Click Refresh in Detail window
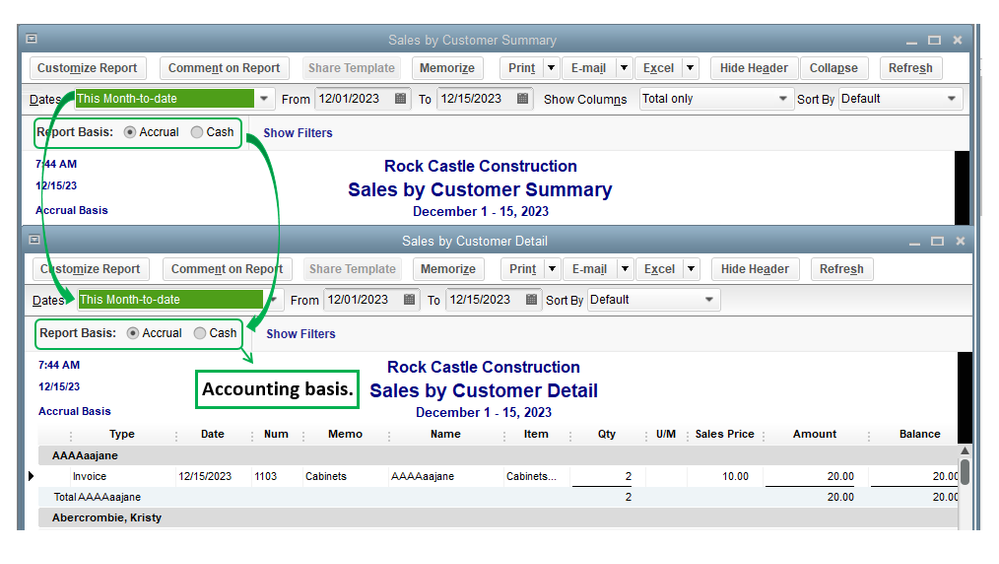The width and height of the screenshot is (999, 564). coord(842,269)
